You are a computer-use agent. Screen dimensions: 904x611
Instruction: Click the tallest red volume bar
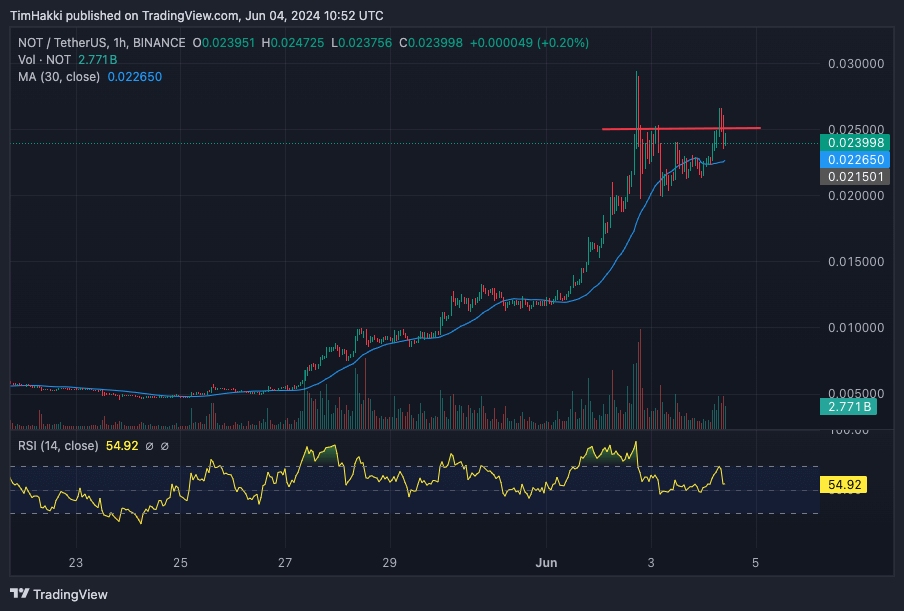pos(640,379)
